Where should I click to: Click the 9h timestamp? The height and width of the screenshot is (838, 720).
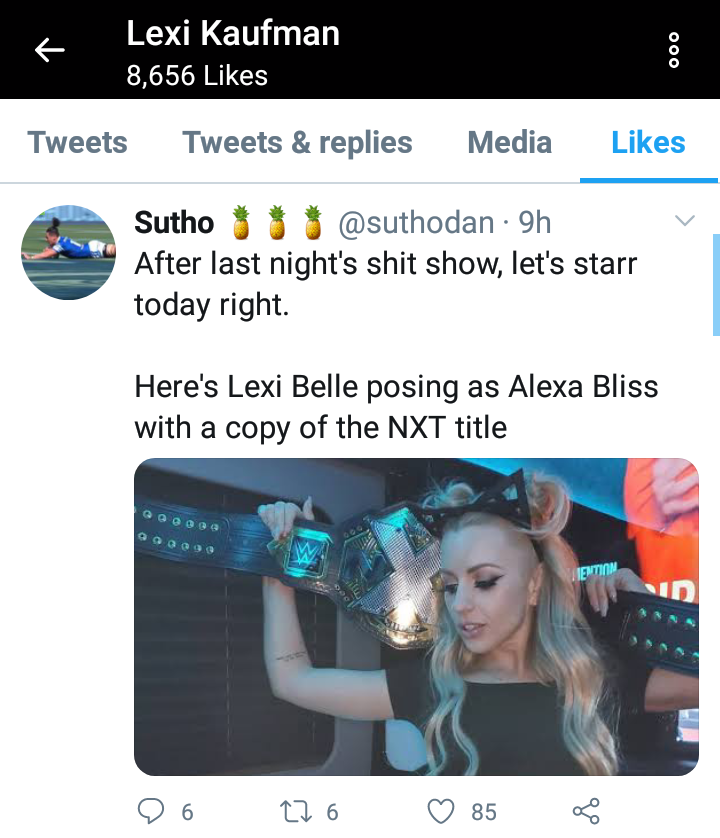click(x=535, y=222)
